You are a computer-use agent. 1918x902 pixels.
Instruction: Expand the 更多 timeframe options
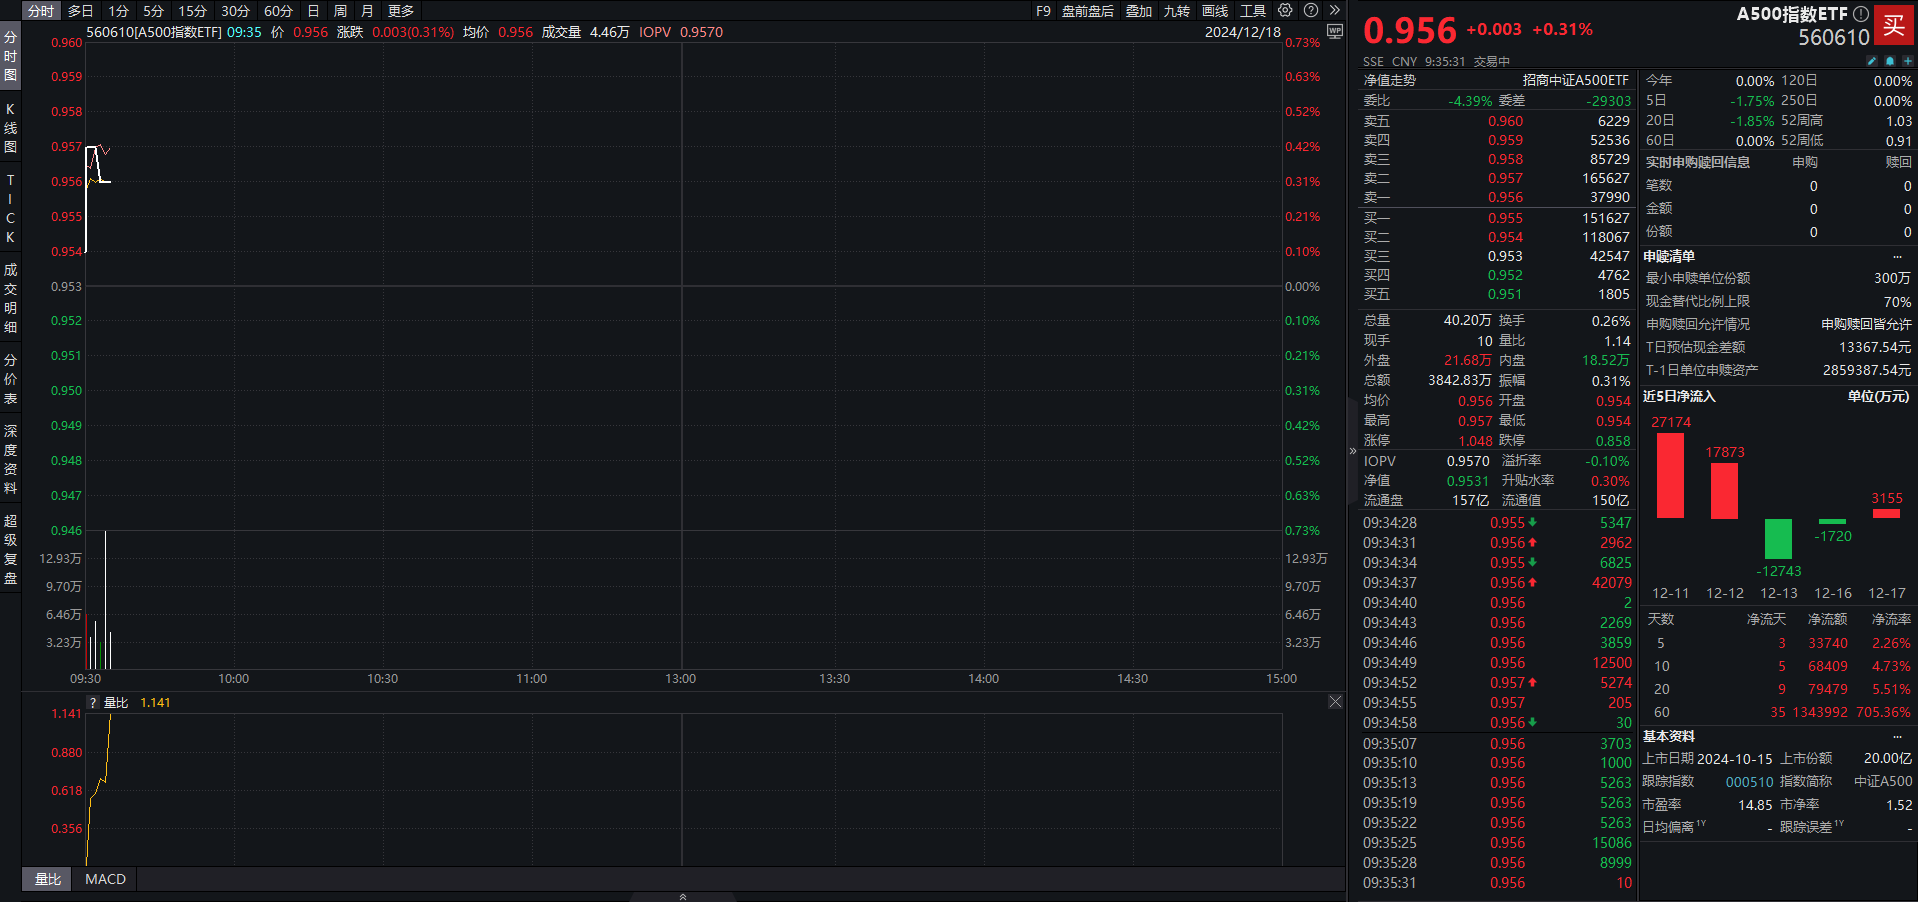coord(401,11)
